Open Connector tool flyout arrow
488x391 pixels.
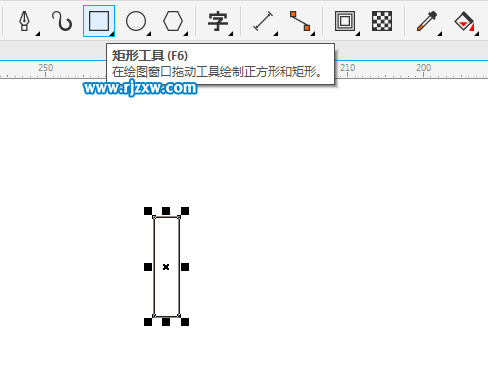(x=313, y=34)
